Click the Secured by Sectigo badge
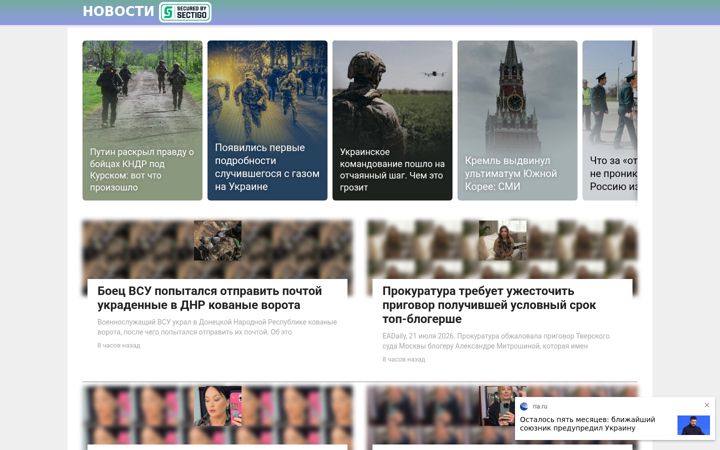Image resolution: width=720 pixels, height=450 pixels. (185, 12)
